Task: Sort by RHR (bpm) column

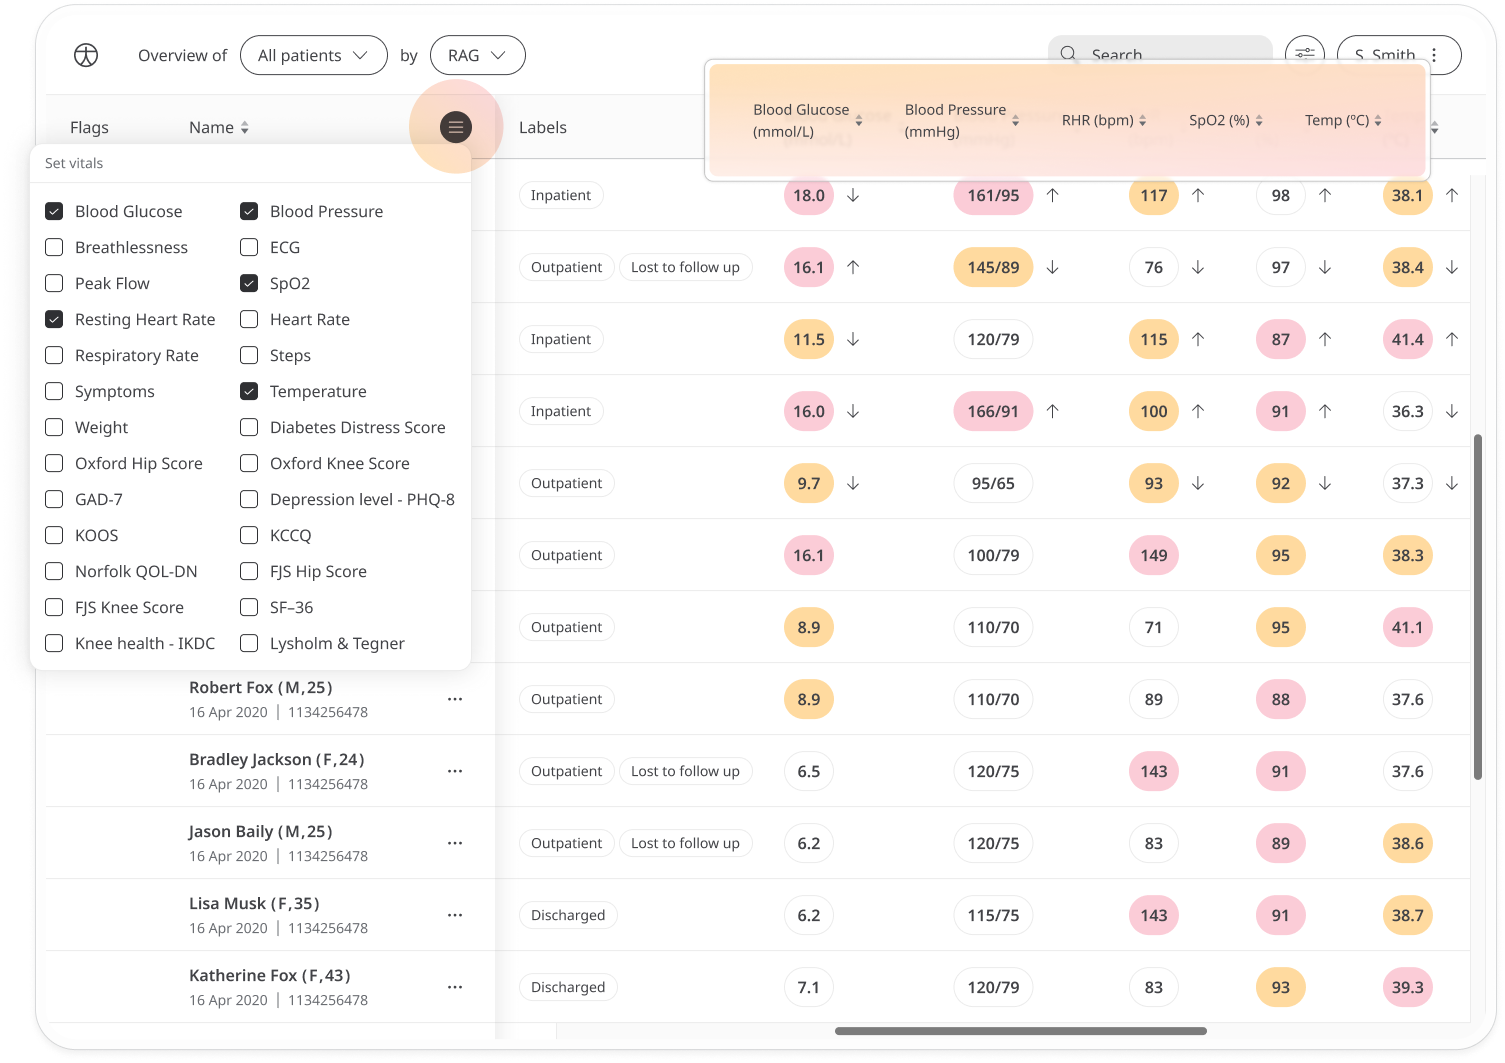Action: [x=1143, y=120]
